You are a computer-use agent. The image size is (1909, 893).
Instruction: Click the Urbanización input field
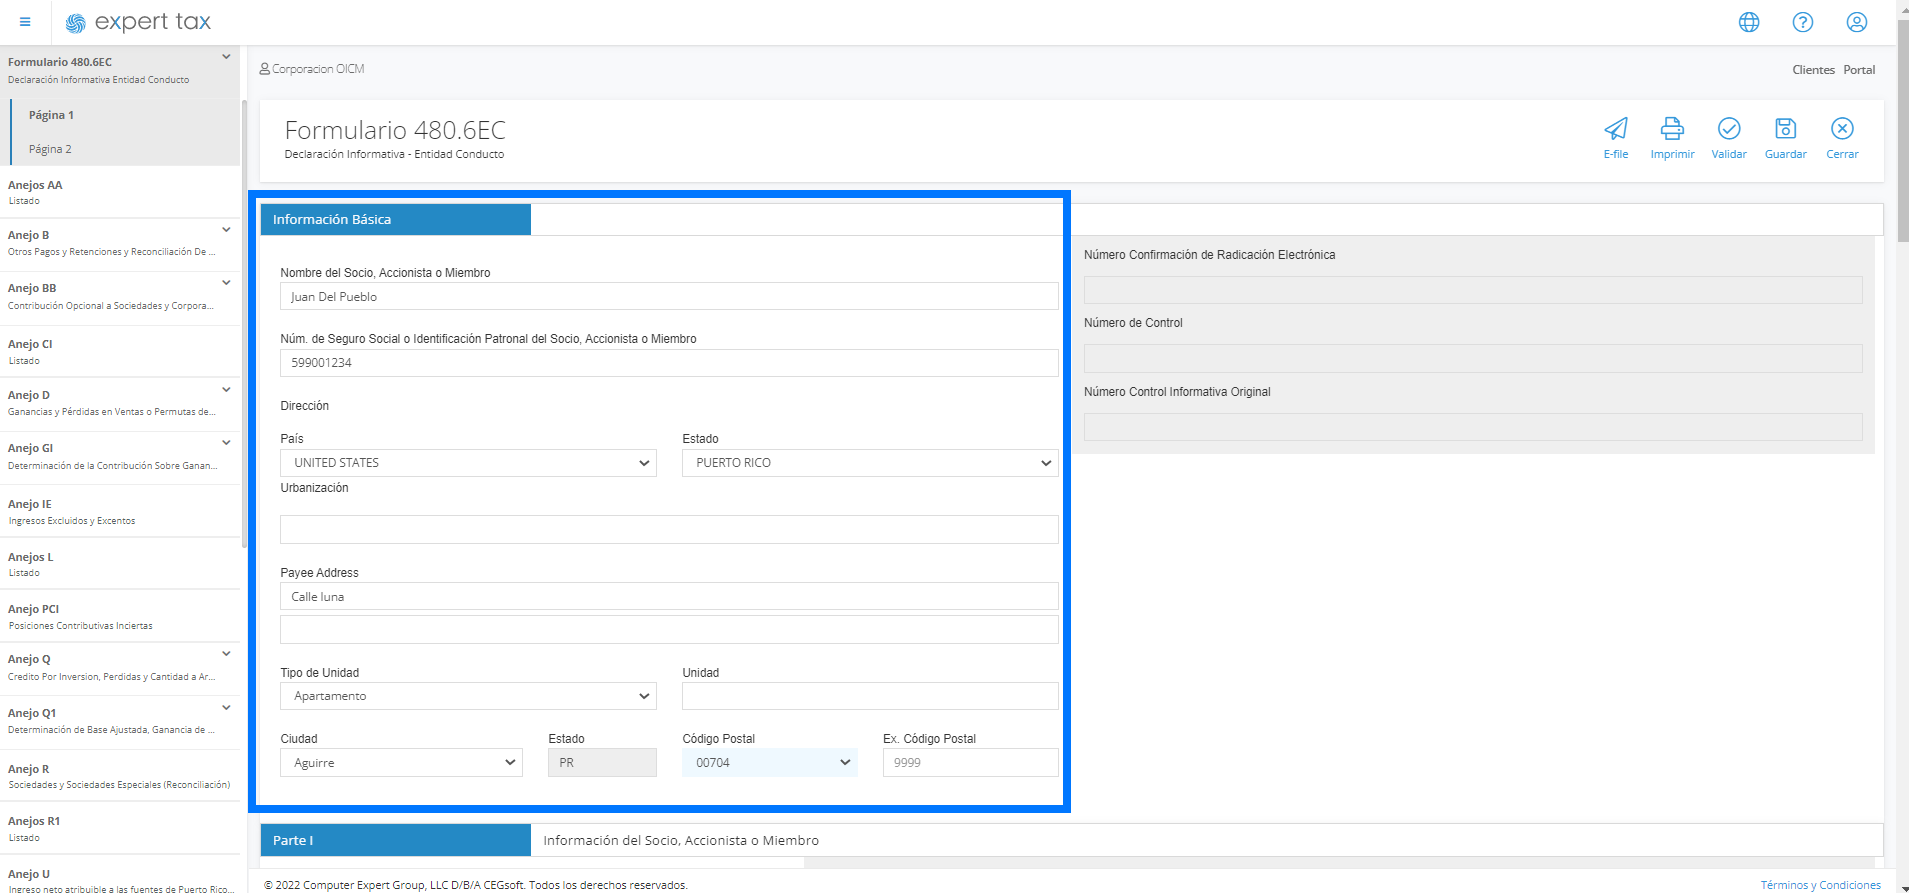(x=668, y=530)
